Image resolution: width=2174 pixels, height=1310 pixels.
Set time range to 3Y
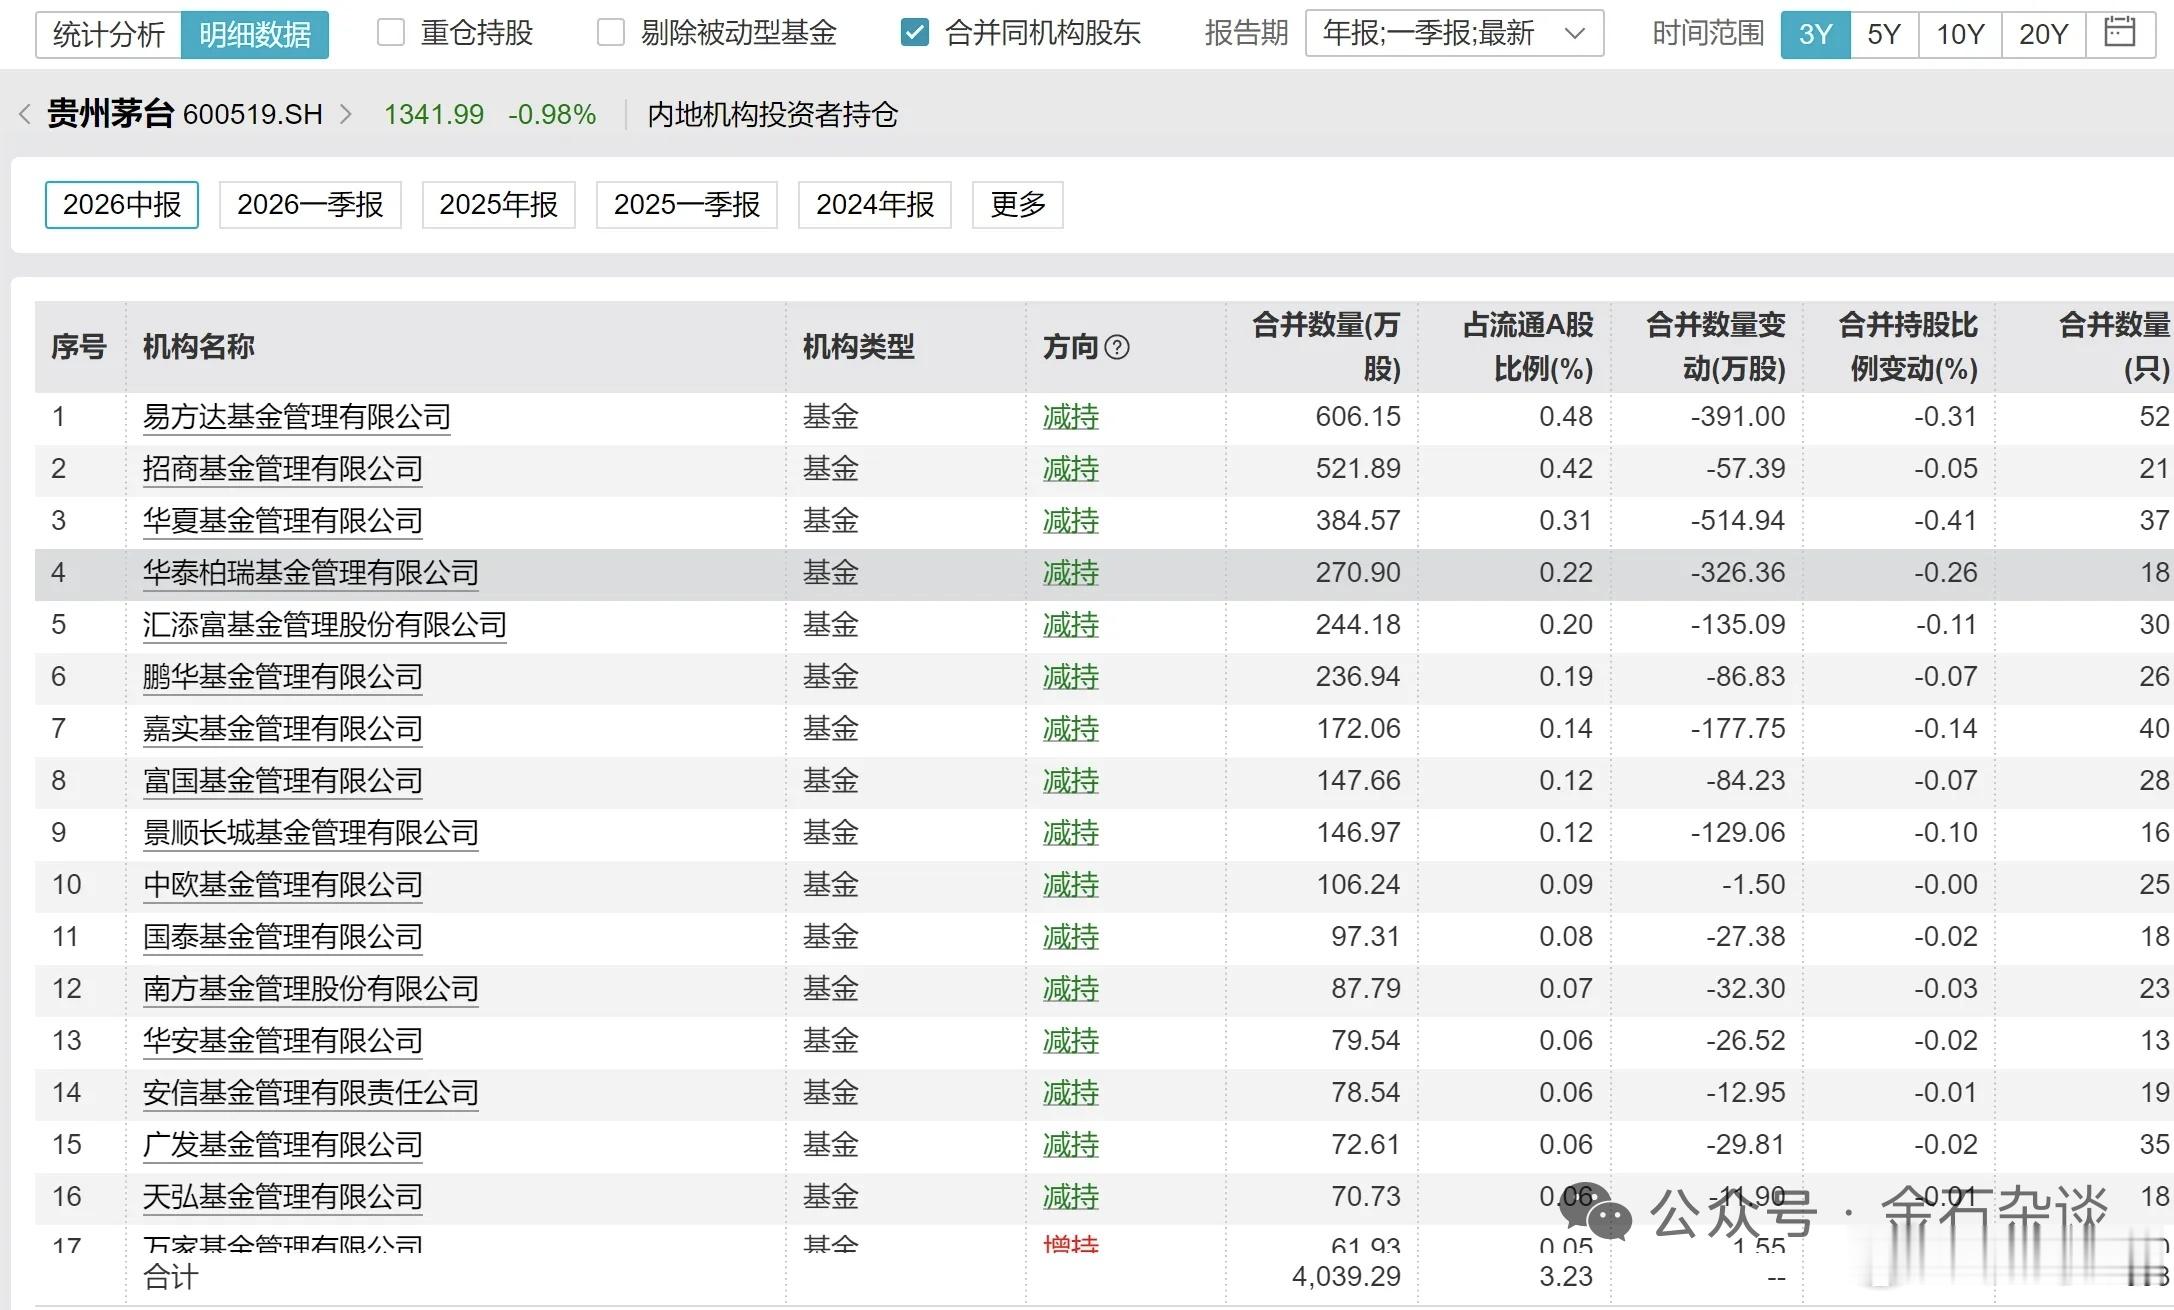point(1816,34)
